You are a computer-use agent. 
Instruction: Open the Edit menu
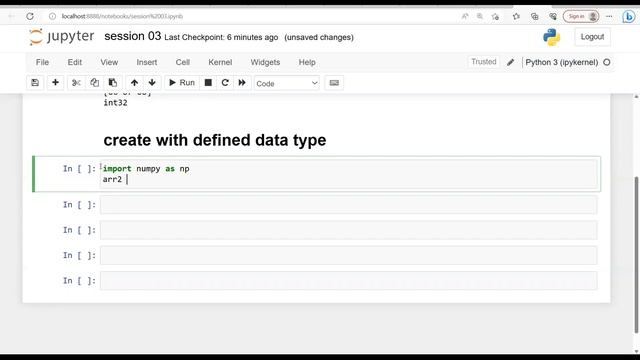click(x=75, y=62)
